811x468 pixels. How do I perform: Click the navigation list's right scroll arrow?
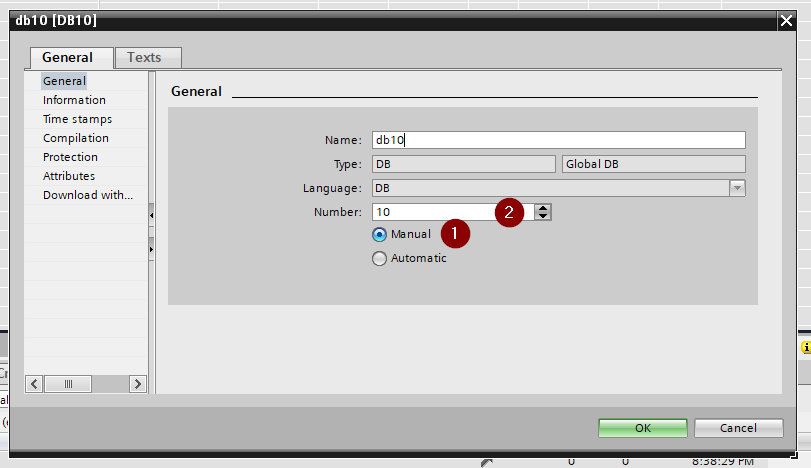coord(138,384)
